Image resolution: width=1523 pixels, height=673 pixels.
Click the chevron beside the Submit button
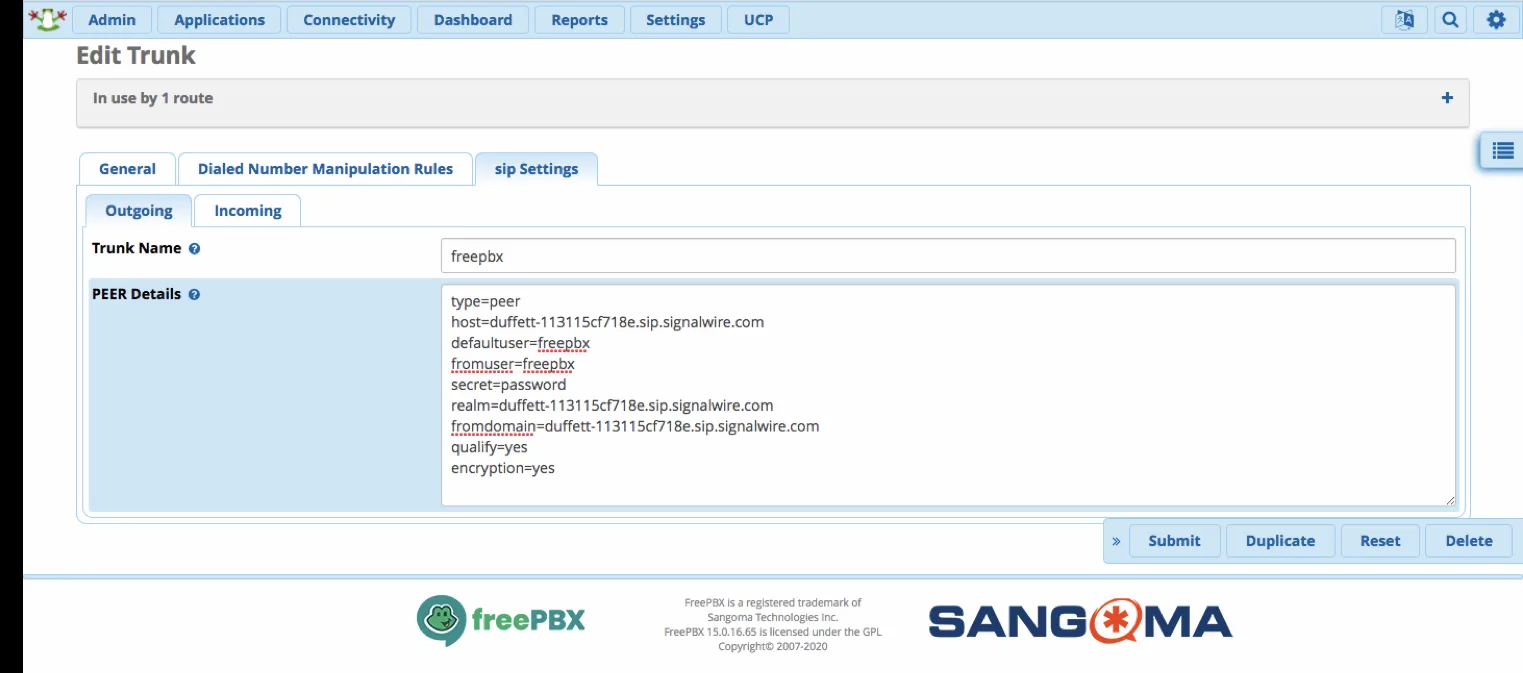(1116, 540)
